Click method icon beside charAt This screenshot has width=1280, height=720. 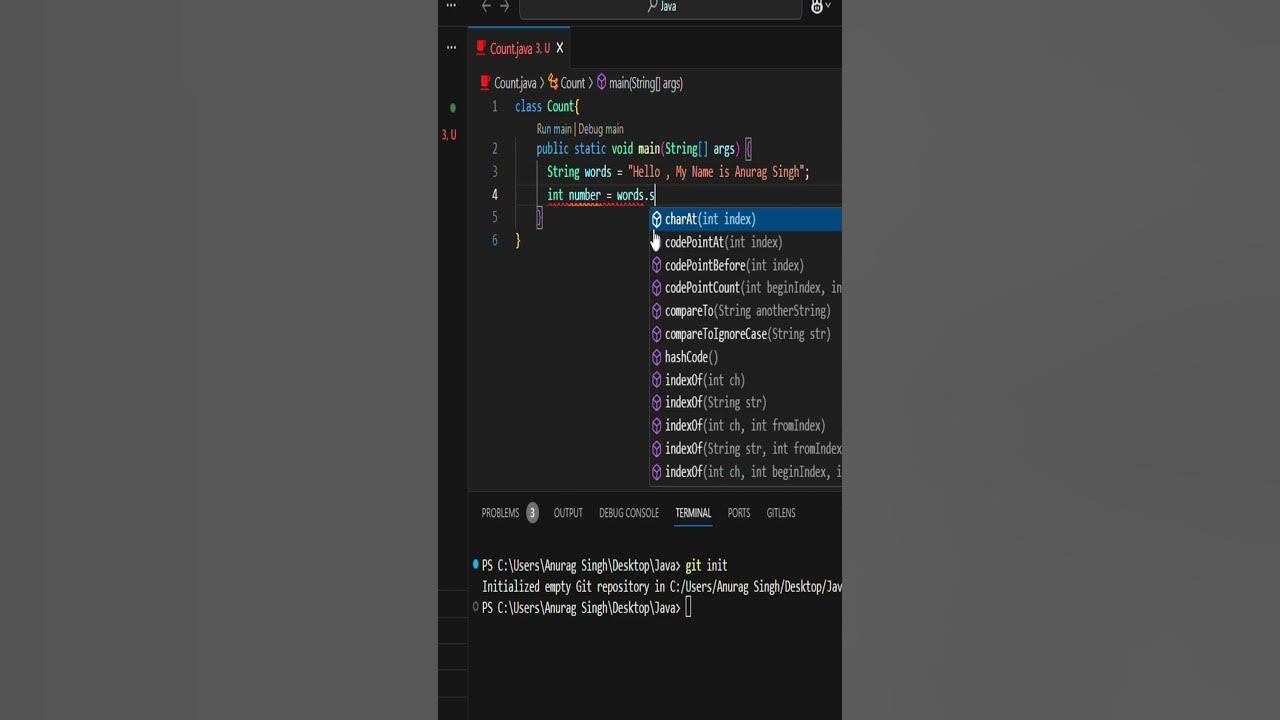(657, 219)
